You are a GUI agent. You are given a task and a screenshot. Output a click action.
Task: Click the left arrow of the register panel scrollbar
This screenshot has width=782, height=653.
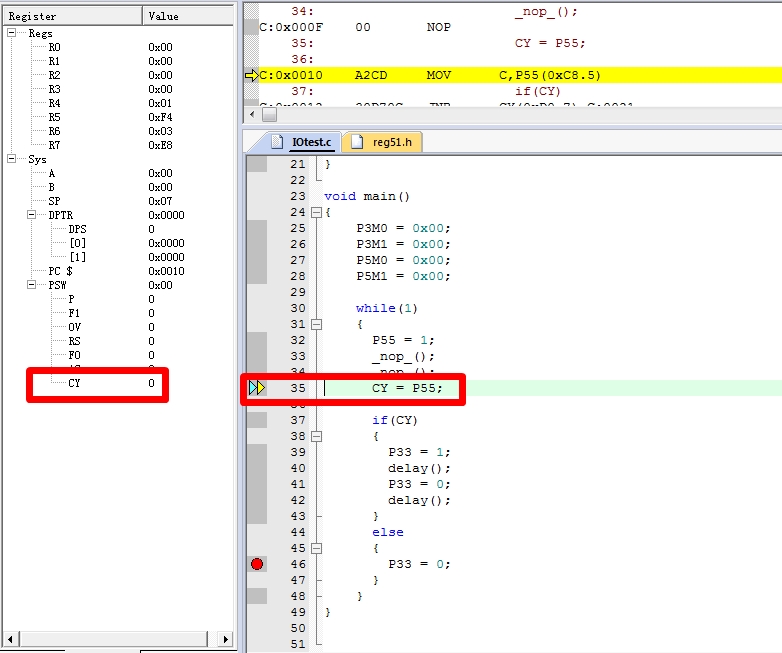coord(10,639)
